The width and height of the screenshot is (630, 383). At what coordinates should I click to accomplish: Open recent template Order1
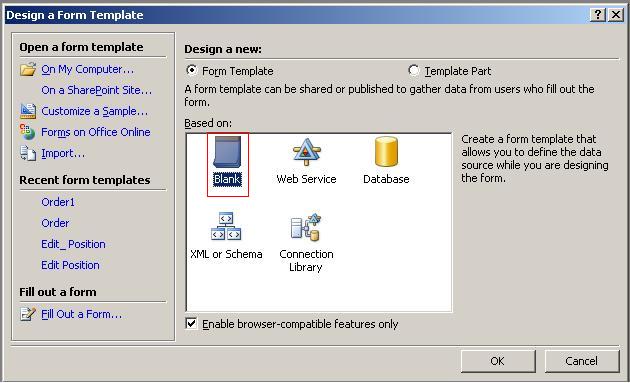point(58,202)
